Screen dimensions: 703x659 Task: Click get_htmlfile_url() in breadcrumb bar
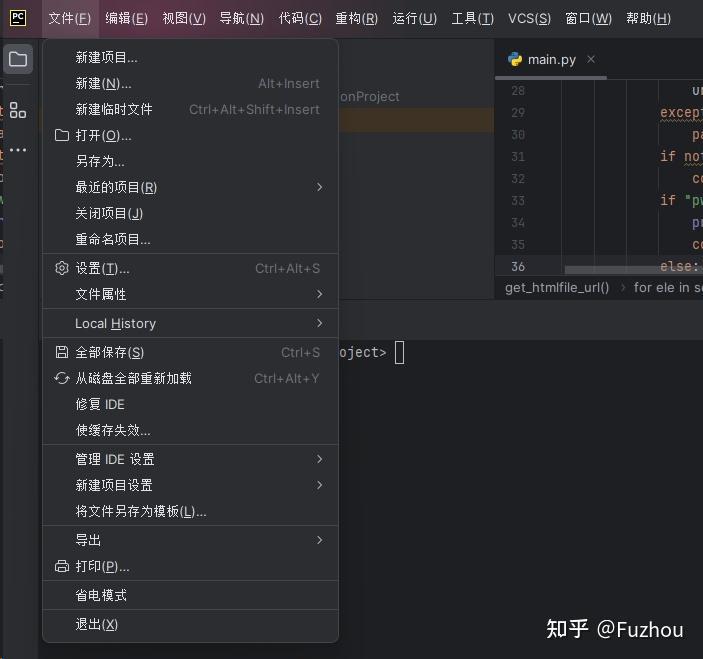point(557,287)
